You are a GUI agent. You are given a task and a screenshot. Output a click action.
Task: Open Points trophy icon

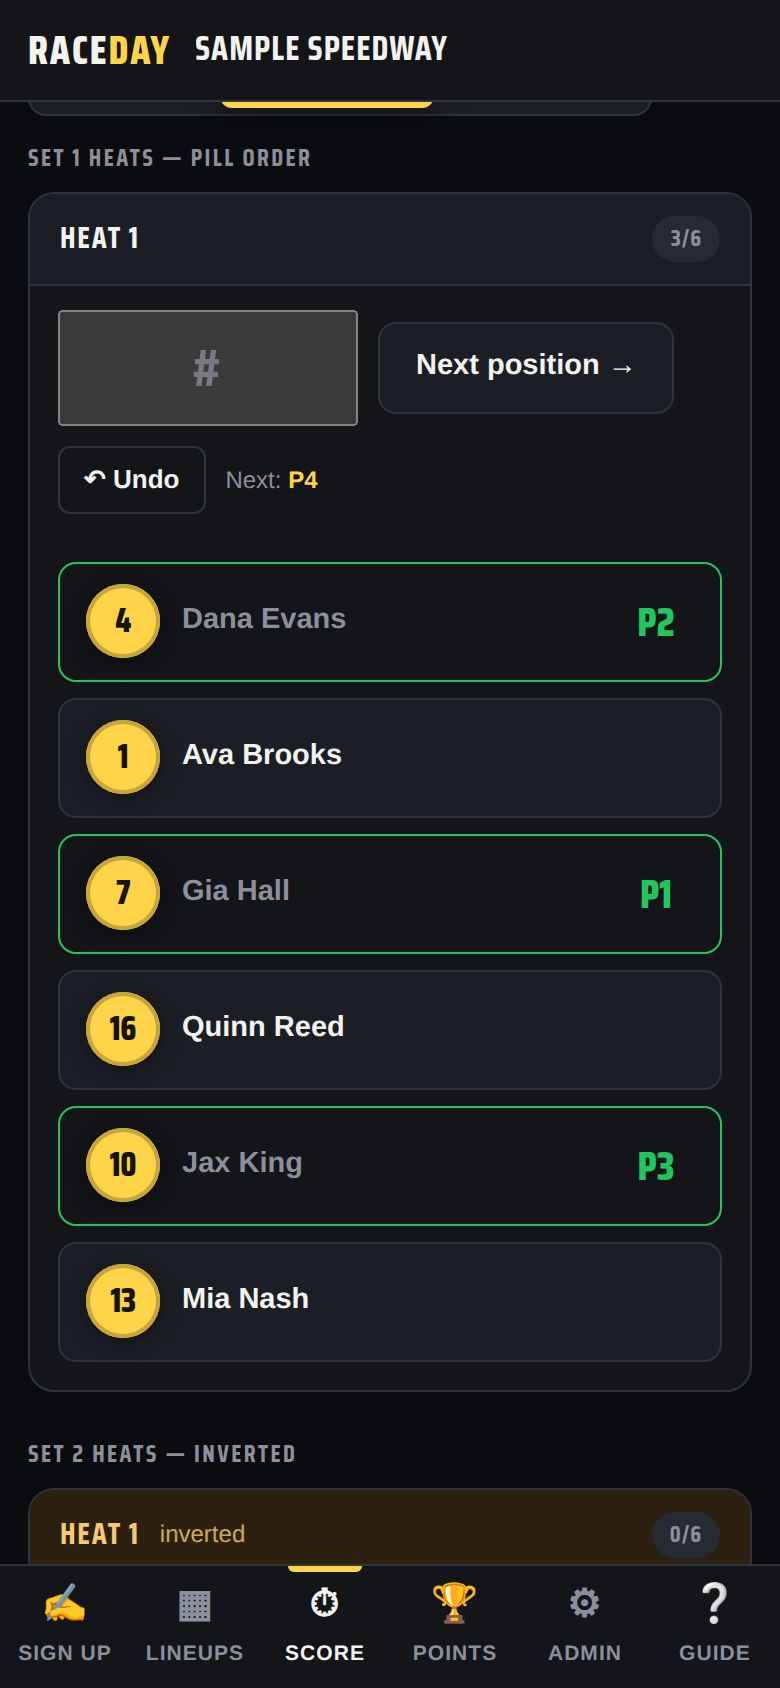454,1603
